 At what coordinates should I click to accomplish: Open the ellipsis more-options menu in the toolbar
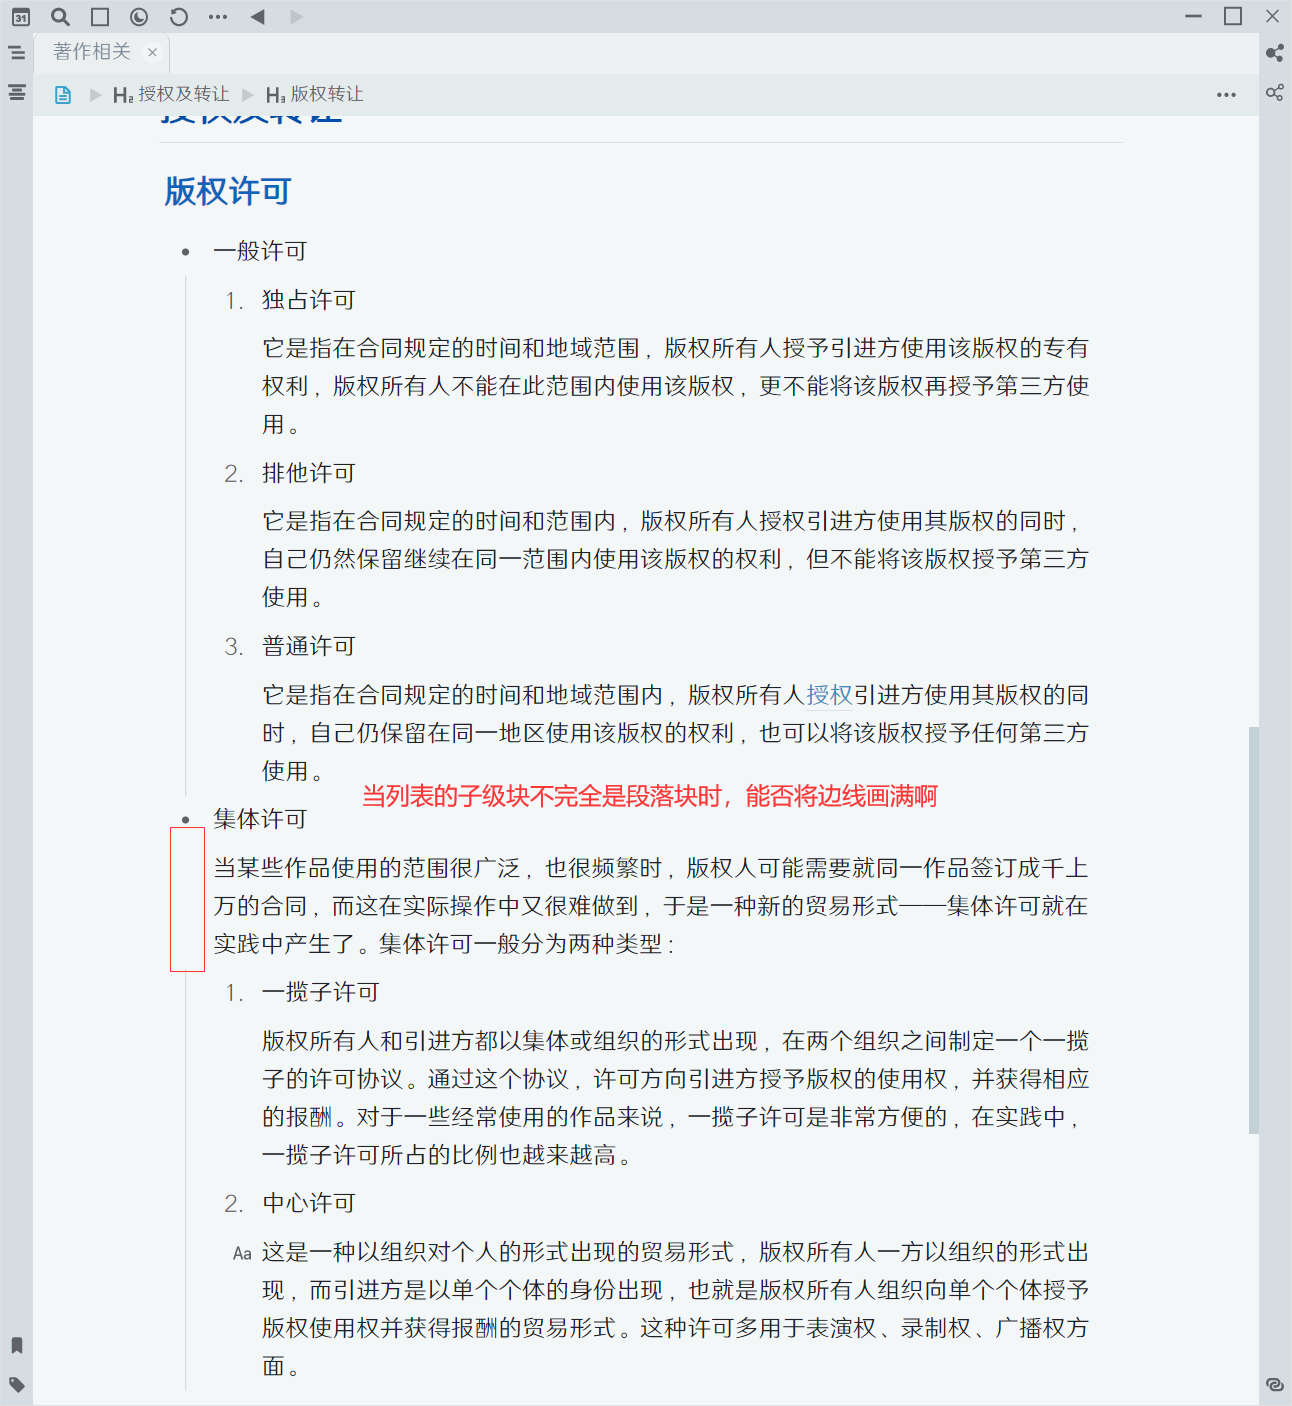tap(218, 16)
